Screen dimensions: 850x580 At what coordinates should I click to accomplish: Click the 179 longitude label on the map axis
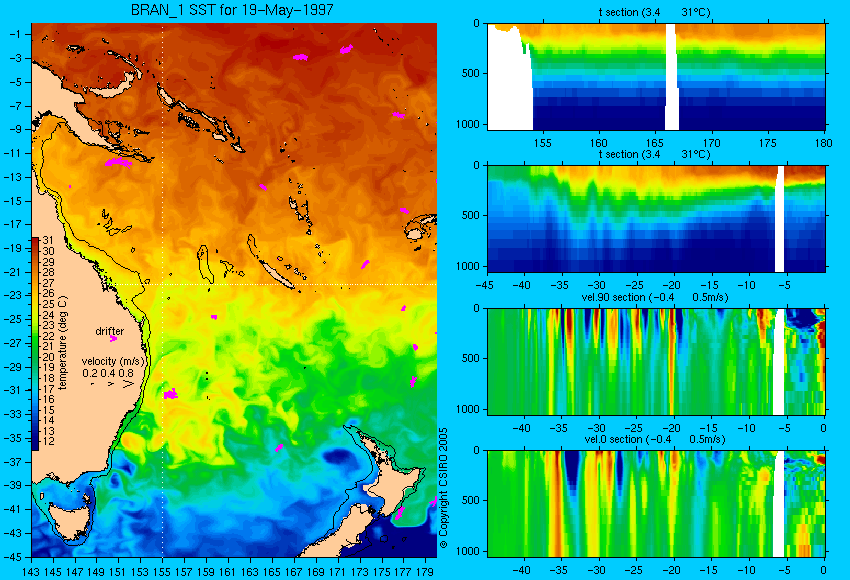pos(425,571)
